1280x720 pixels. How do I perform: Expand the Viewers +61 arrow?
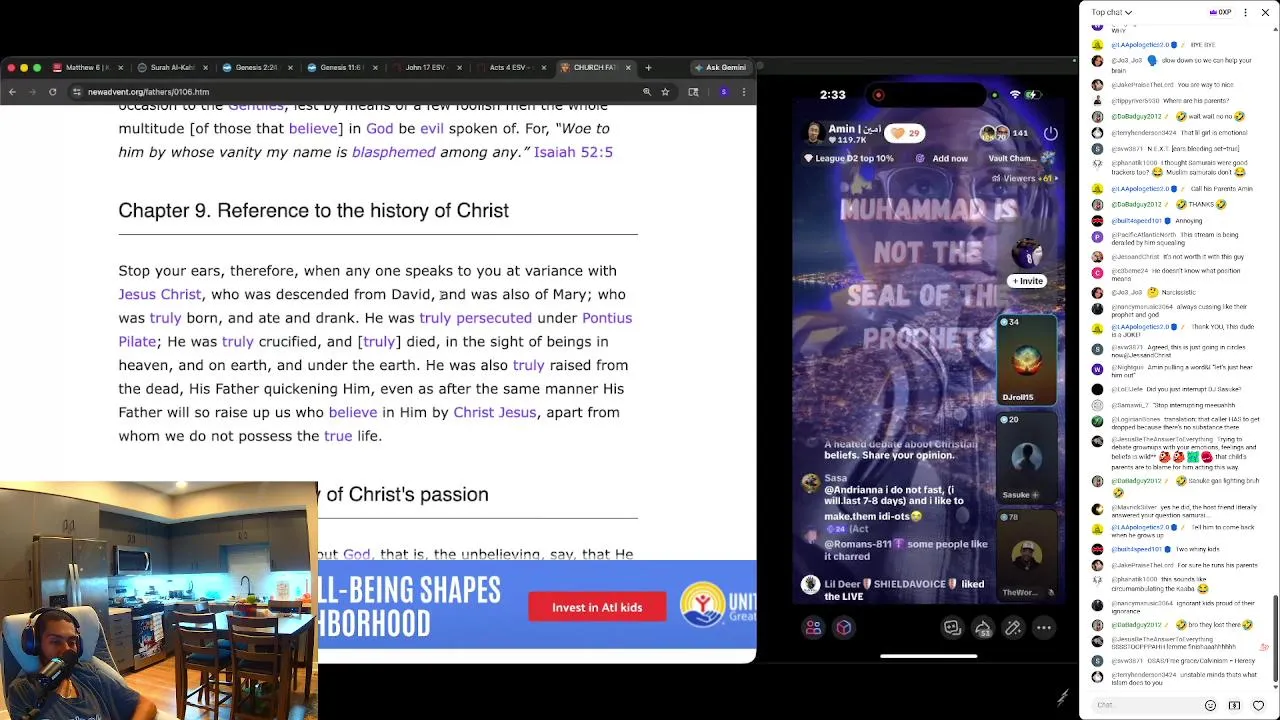(1055, 179)
